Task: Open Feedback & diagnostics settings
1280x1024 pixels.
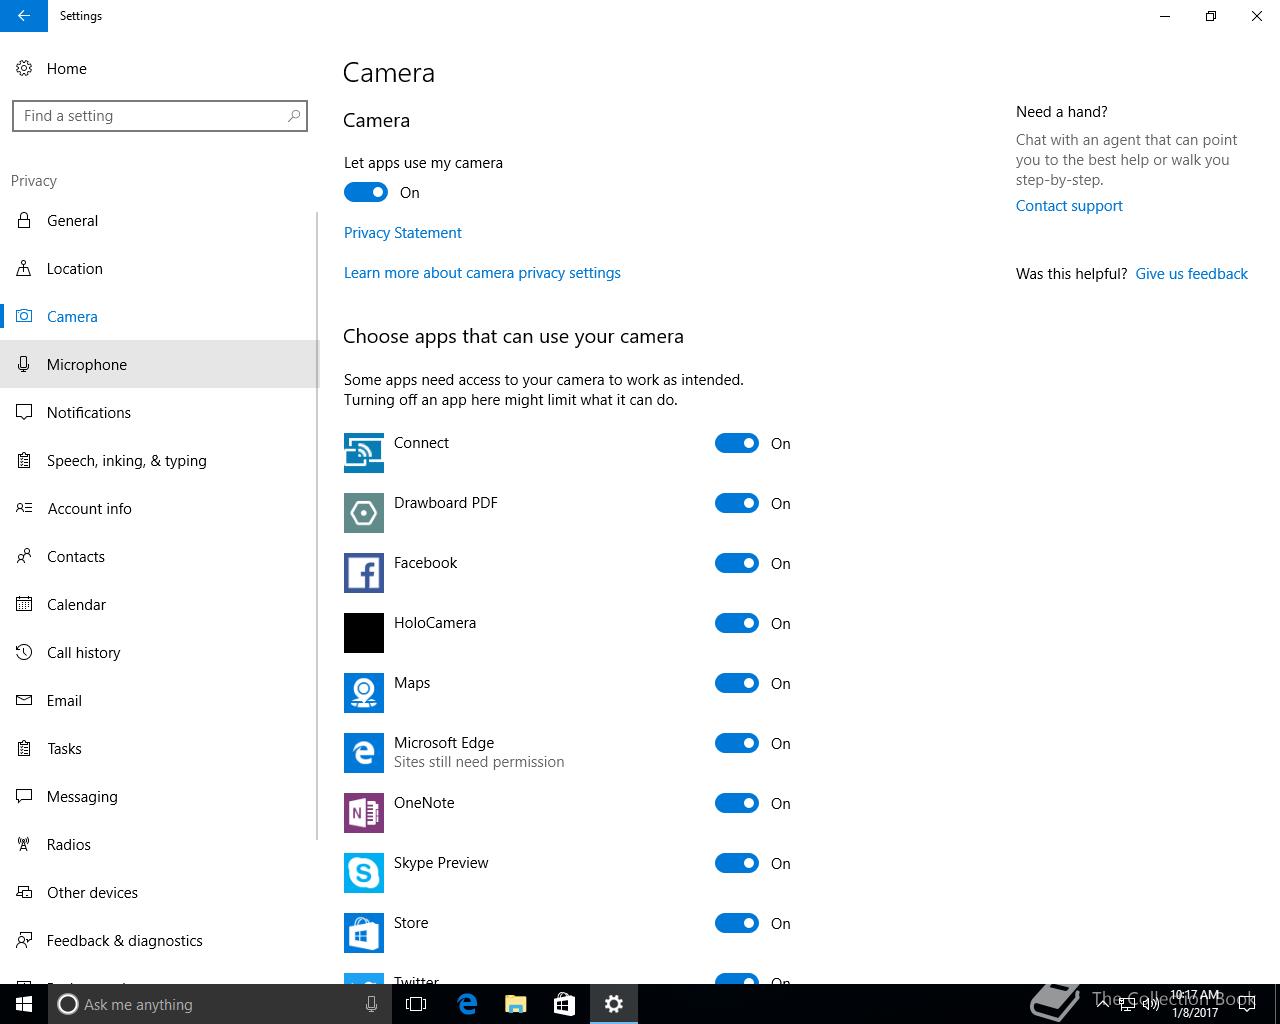Action: 158,940
